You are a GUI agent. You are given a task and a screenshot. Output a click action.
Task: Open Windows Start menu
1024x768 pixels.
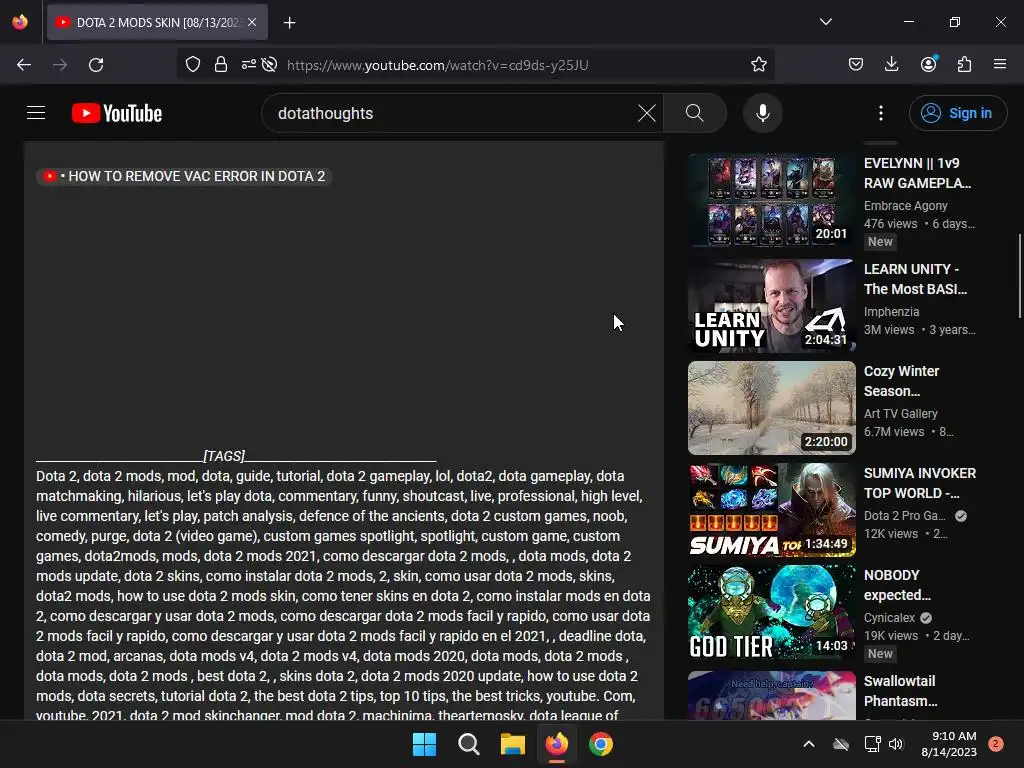pyautogui.click(x=424, y=744)
